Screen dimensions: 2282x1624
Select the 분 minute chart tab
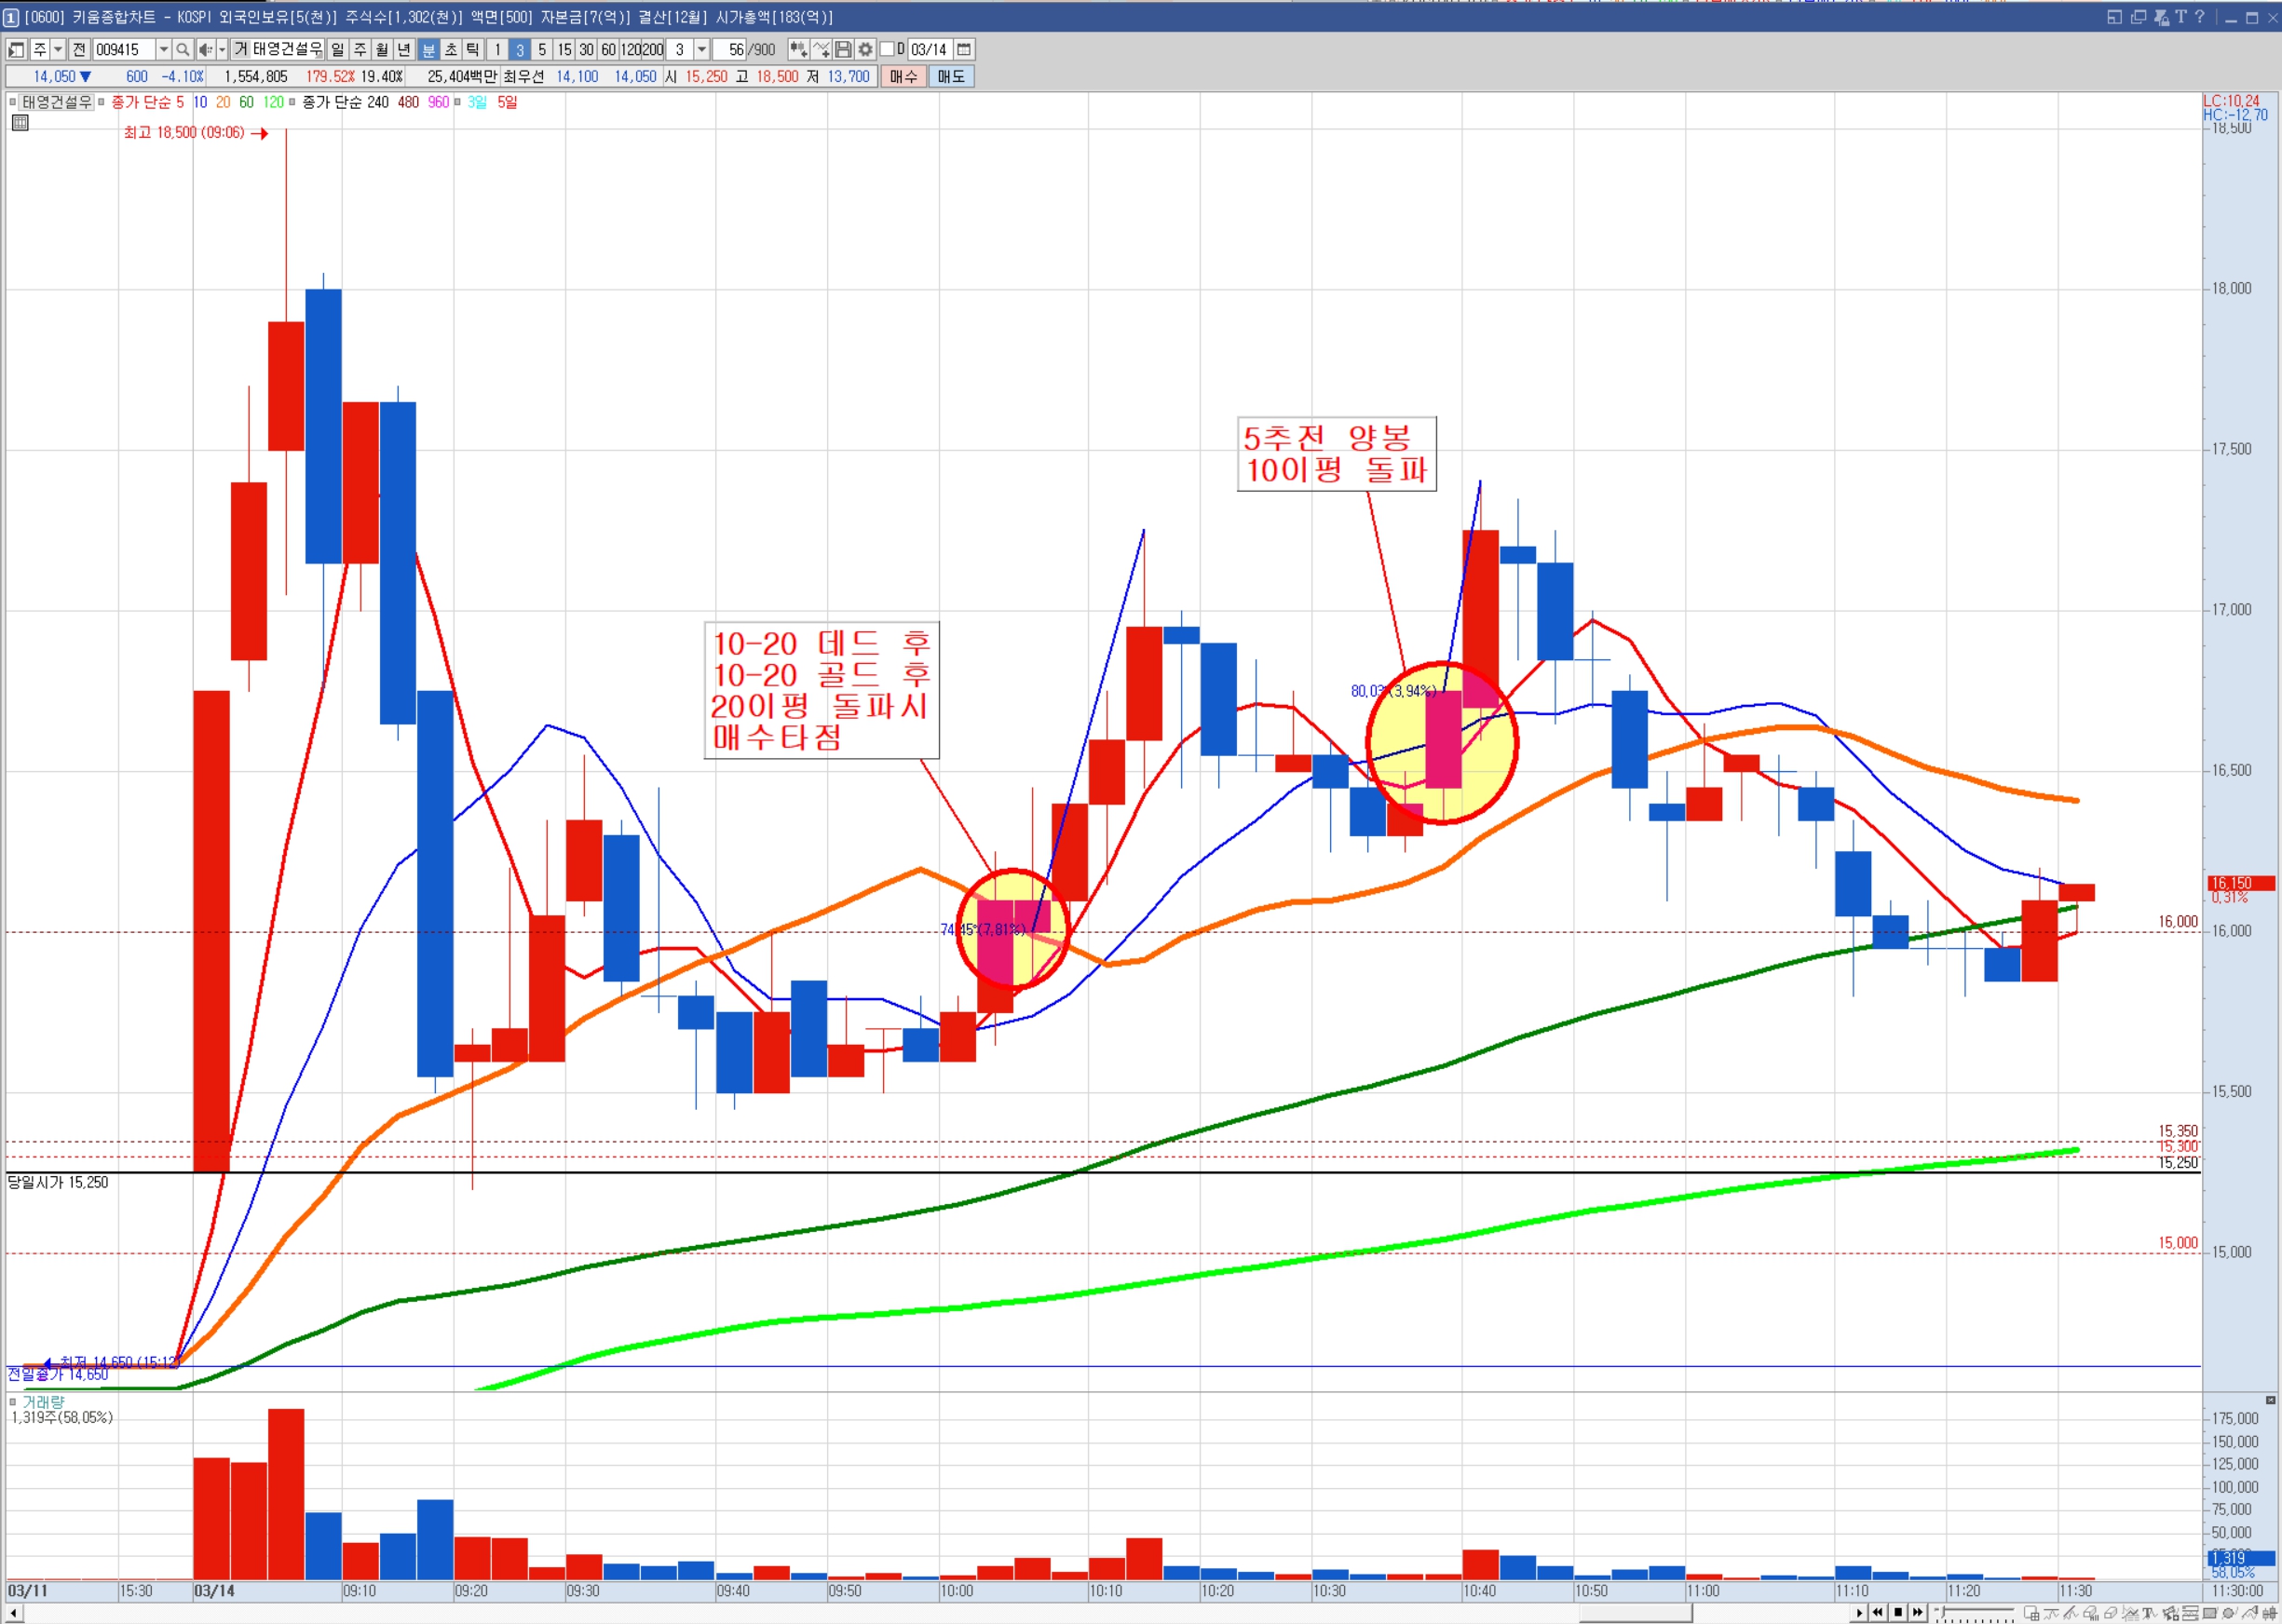[428, 49]
